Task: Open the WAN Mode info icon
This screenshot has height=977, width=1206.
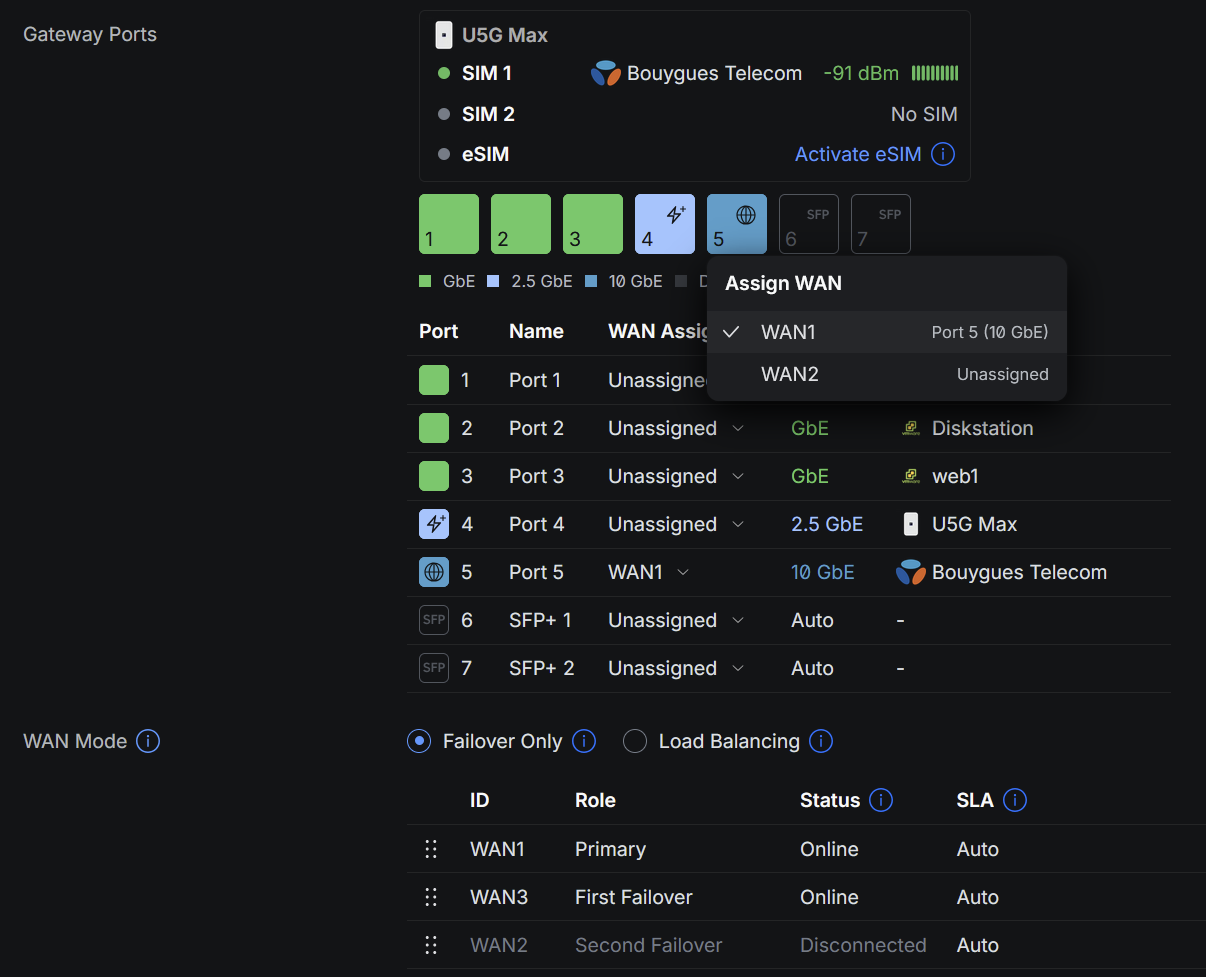Action: (x=148, y=741)
